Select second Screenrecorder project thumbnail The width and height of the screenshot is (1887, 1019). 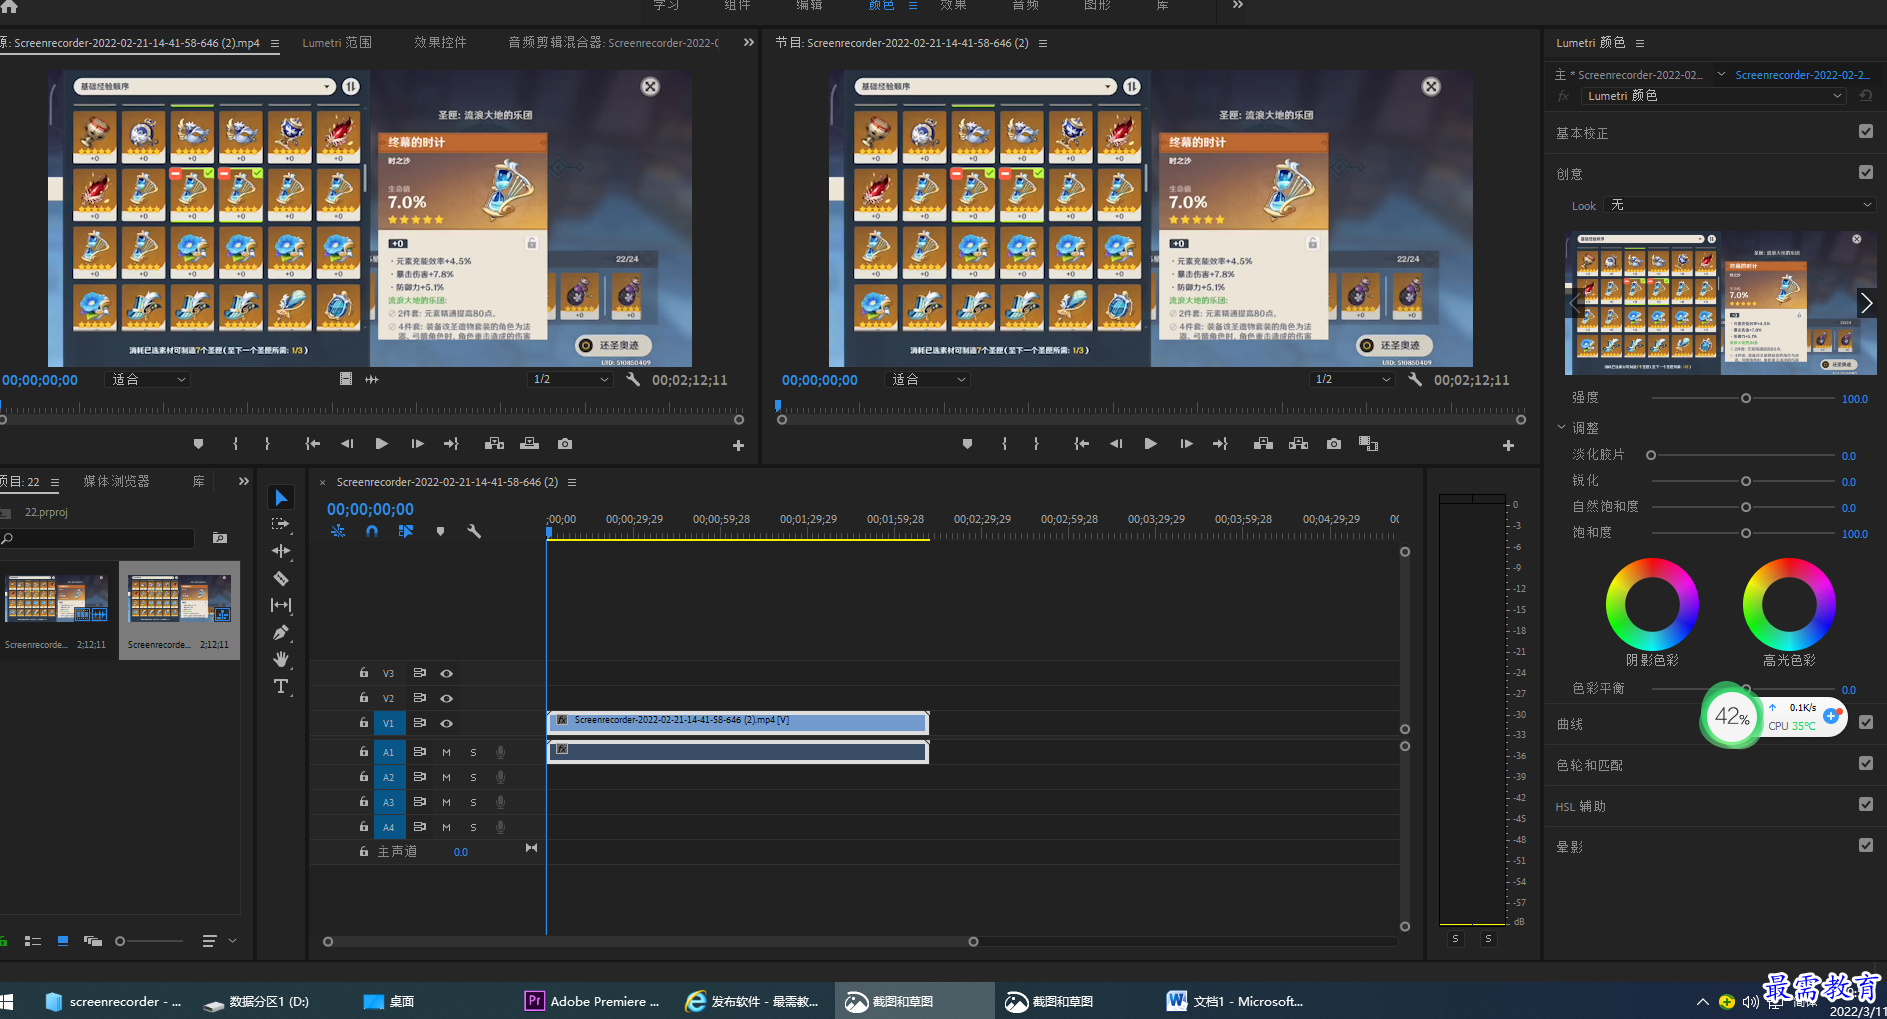click(179, 610)
